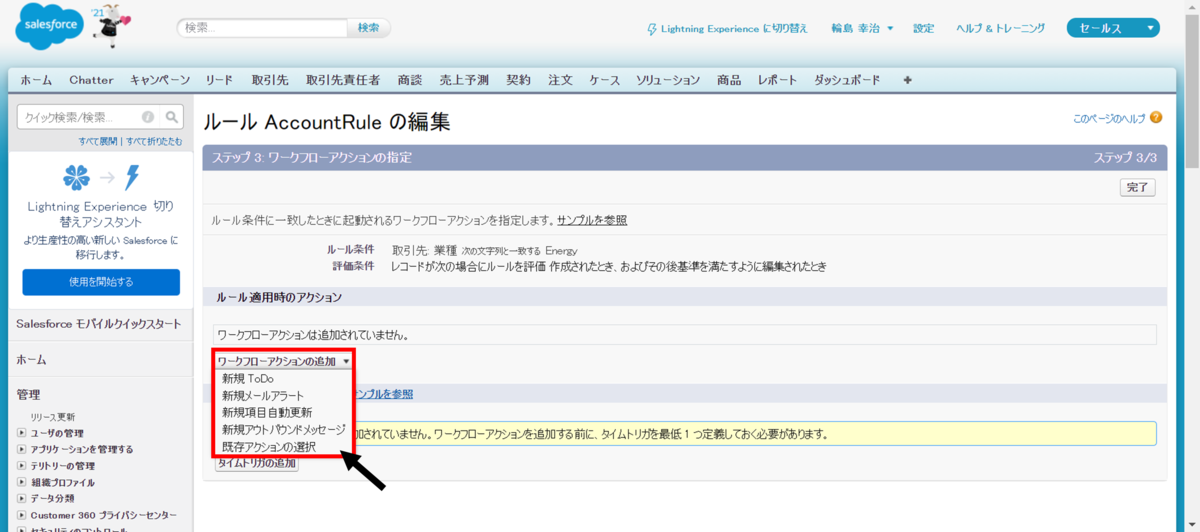The width and height of the screenshot is (1200, 532).
Task: Open the 商品 tab
Action: pyautogui.click(x=729, y=80)
